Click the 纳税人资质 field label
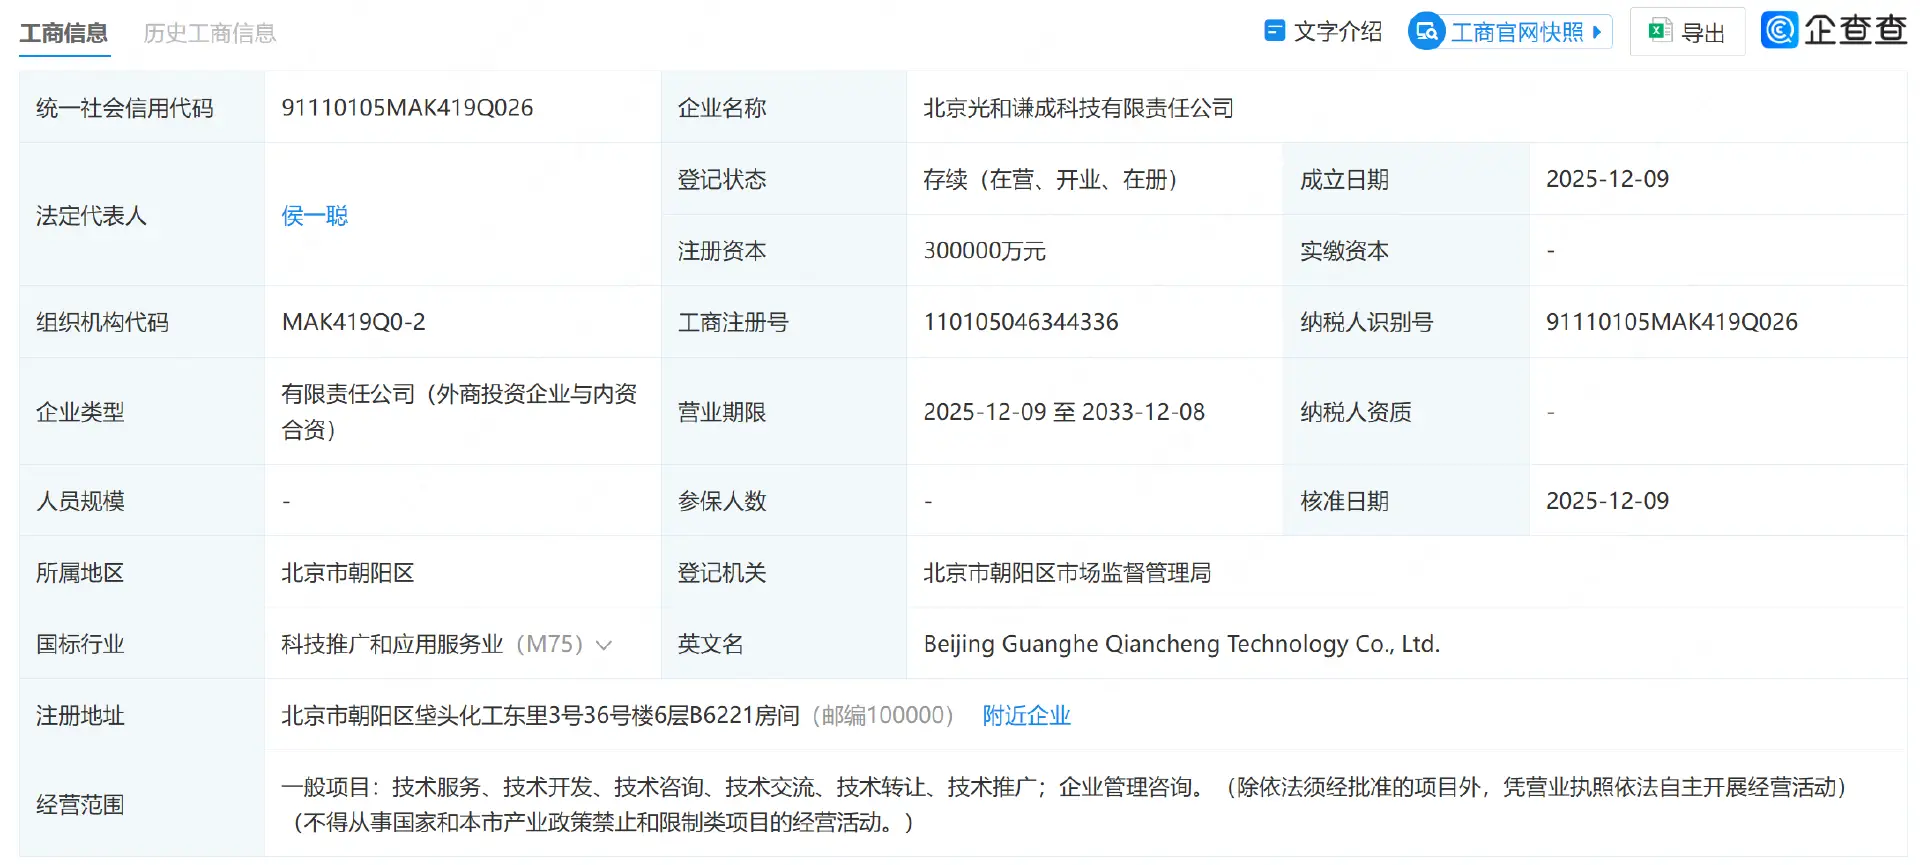Viewport: 1920px width, 865px height. pyautogui.click(x=1356, y=412)
